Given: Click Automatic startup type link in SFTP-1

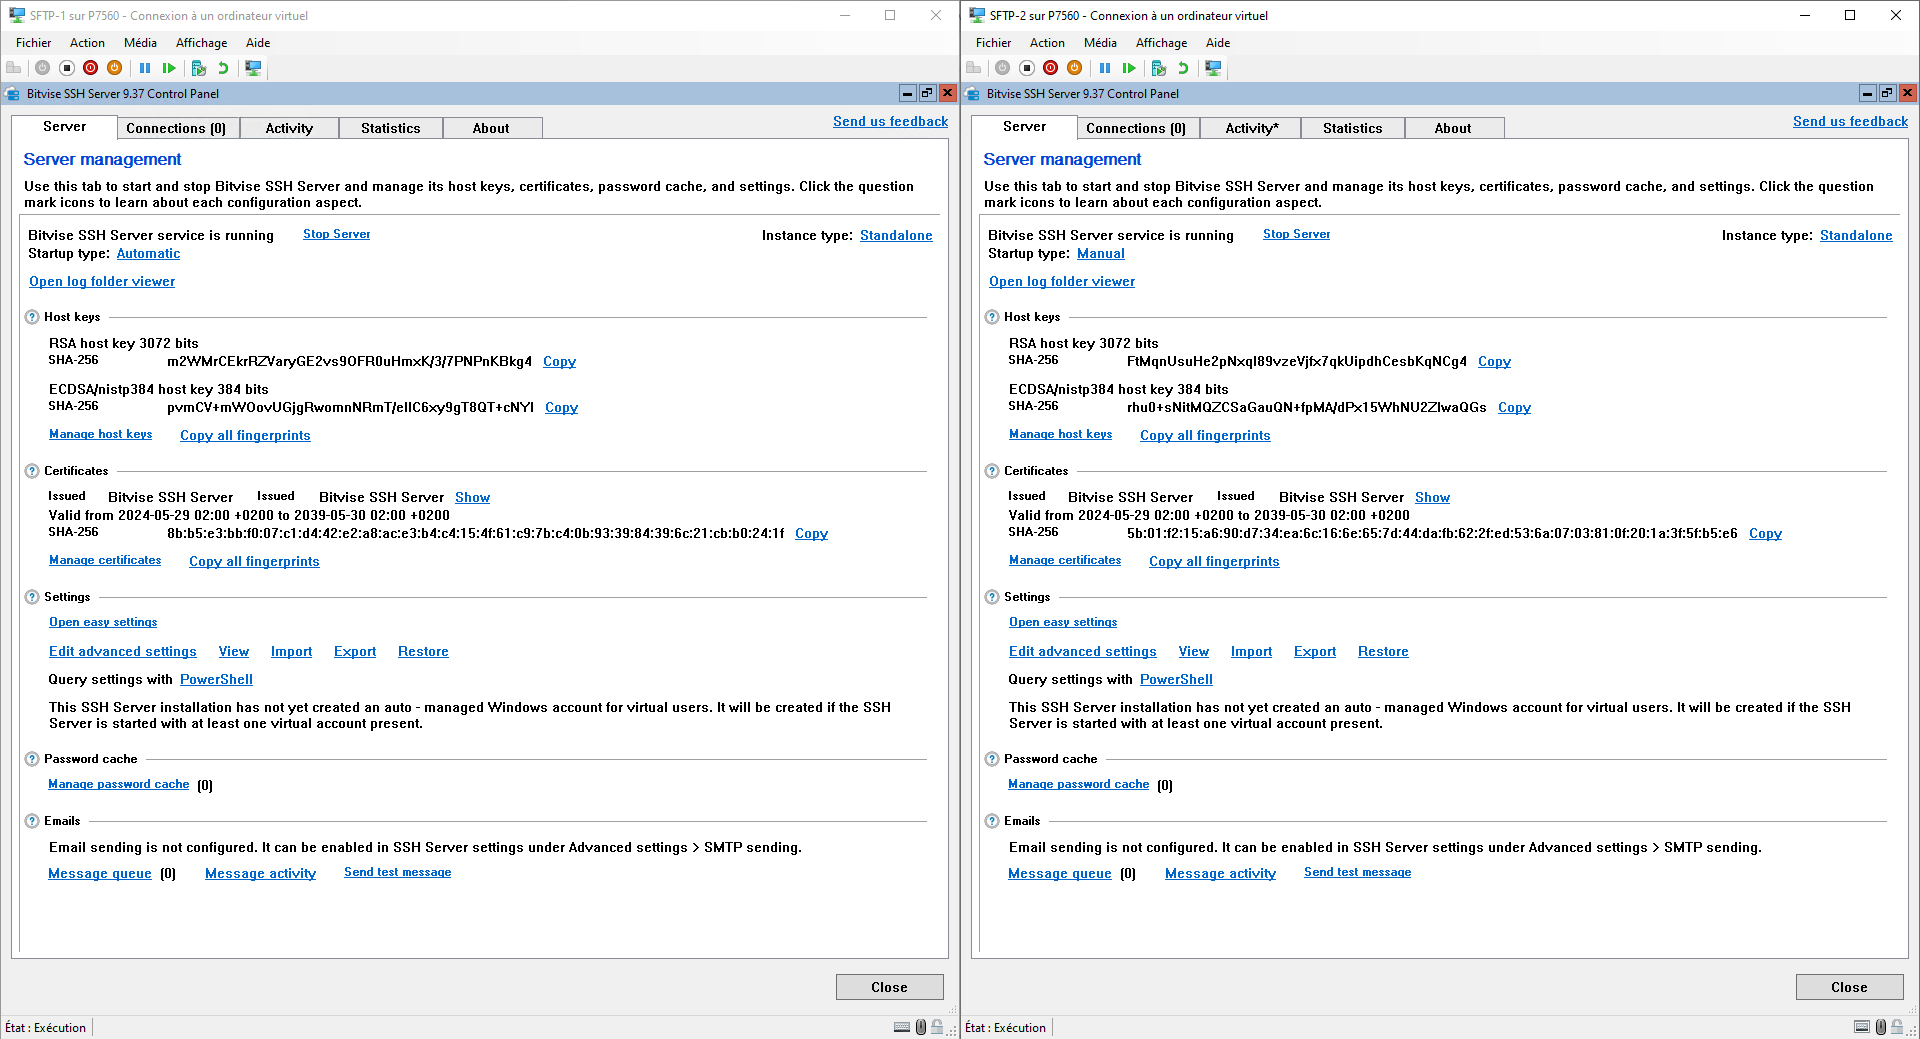Looking at the screenshot, I should [x=148, y=254].
